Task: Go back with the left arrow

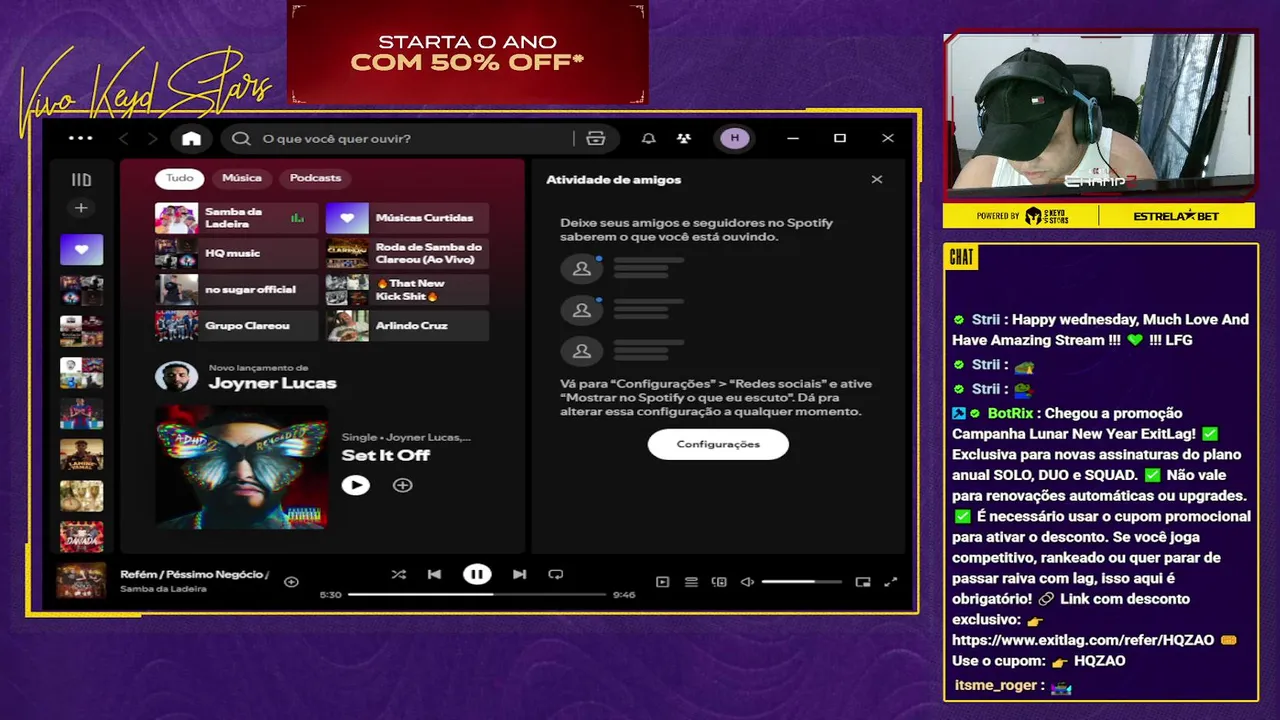Action: pos(124,138)
